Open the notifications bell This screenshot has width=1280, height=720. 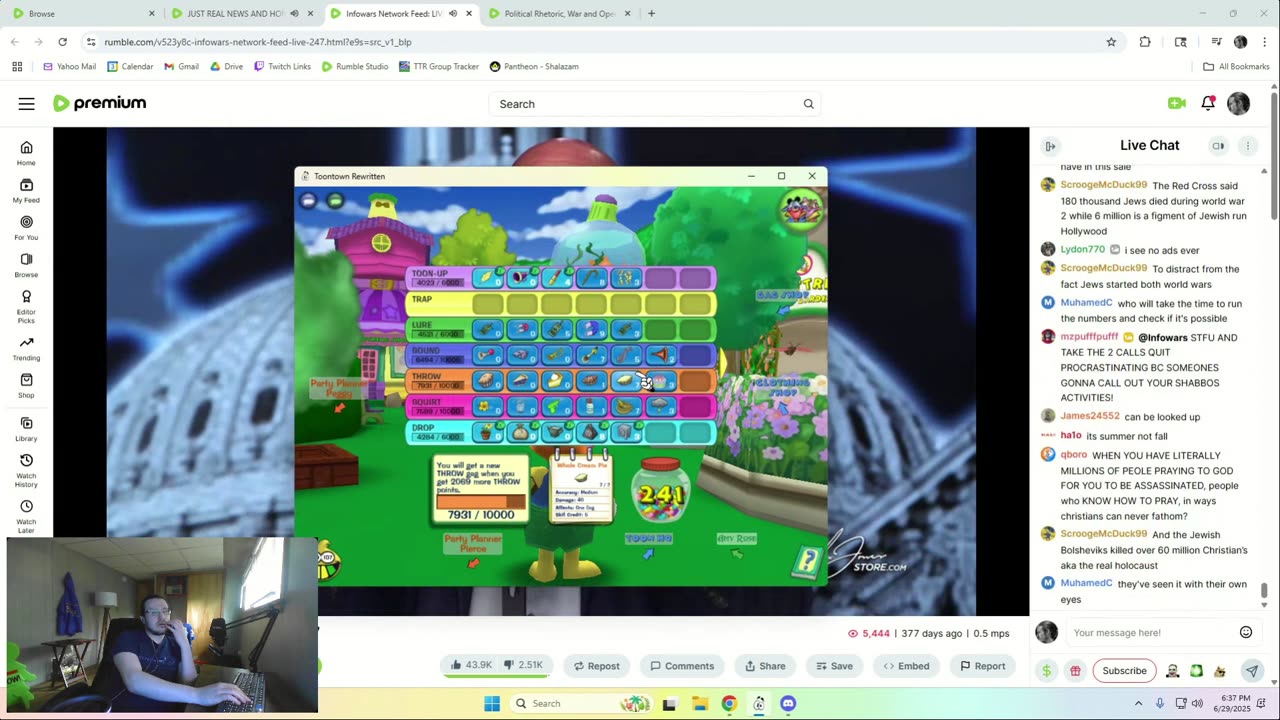[1208, 103]
